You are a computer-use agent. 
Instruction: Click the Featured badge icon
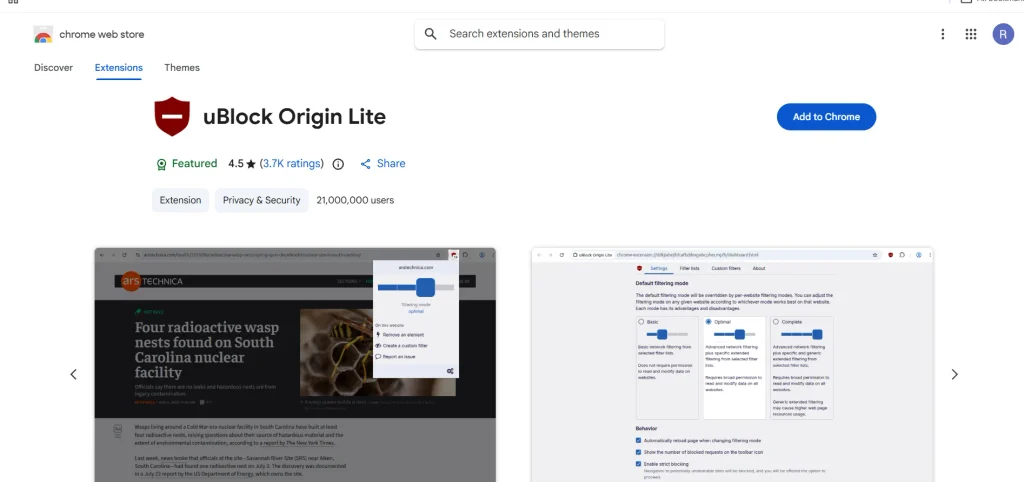(161, 165)
